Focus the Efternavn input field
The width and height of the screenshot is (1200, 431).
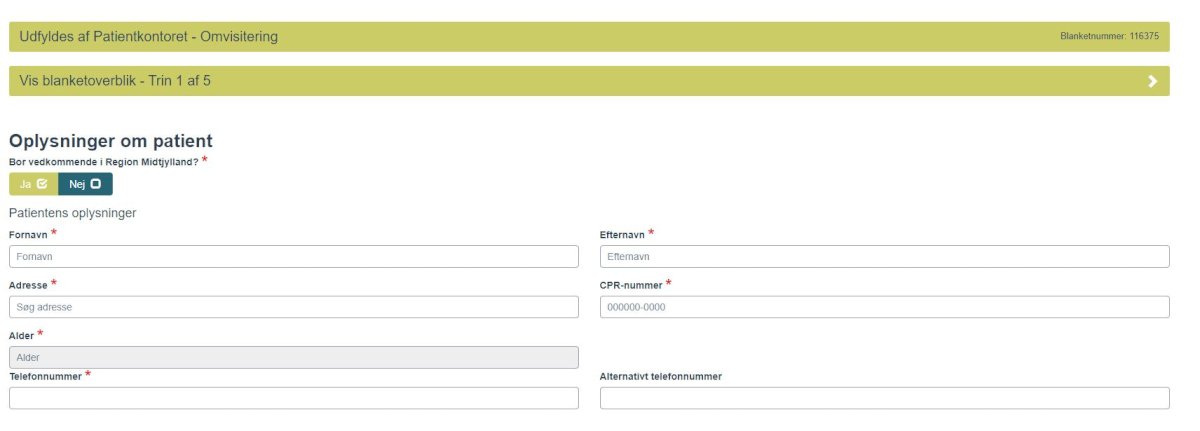pos(884,257)
